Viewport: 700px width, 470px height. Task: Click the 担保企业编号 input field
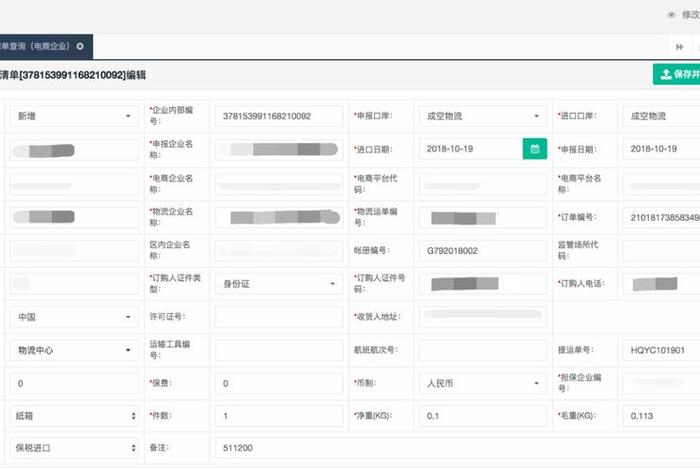click(x=661, y=383)
